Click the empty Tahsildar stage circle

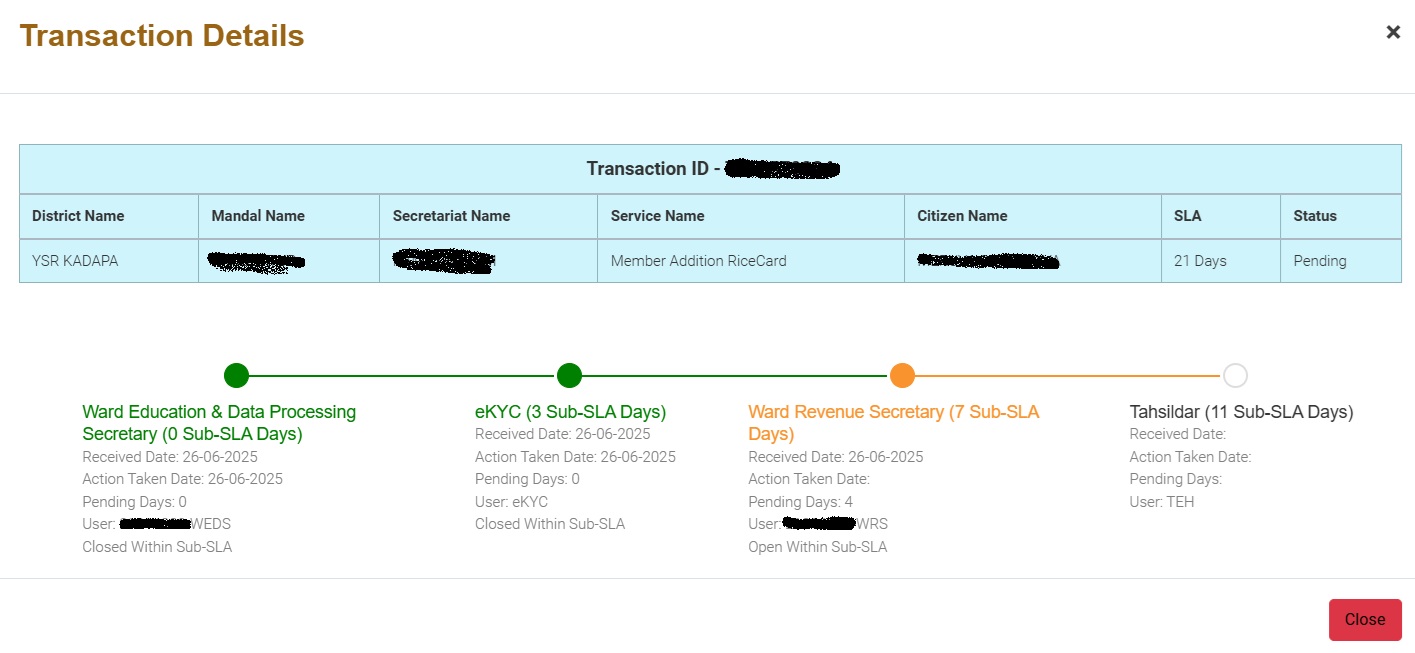[x=1235, y=376]
